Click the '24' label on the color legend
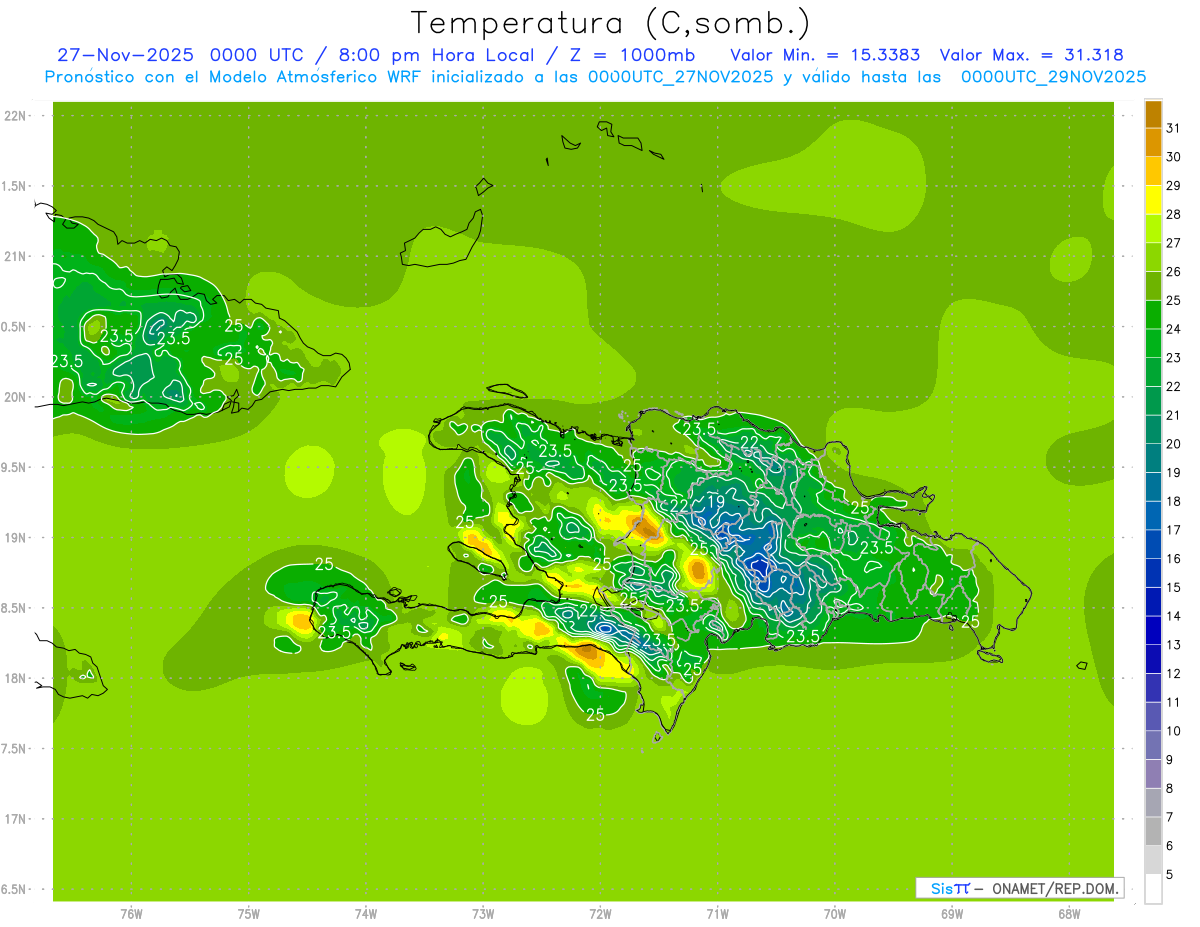 coord(1173,329)
